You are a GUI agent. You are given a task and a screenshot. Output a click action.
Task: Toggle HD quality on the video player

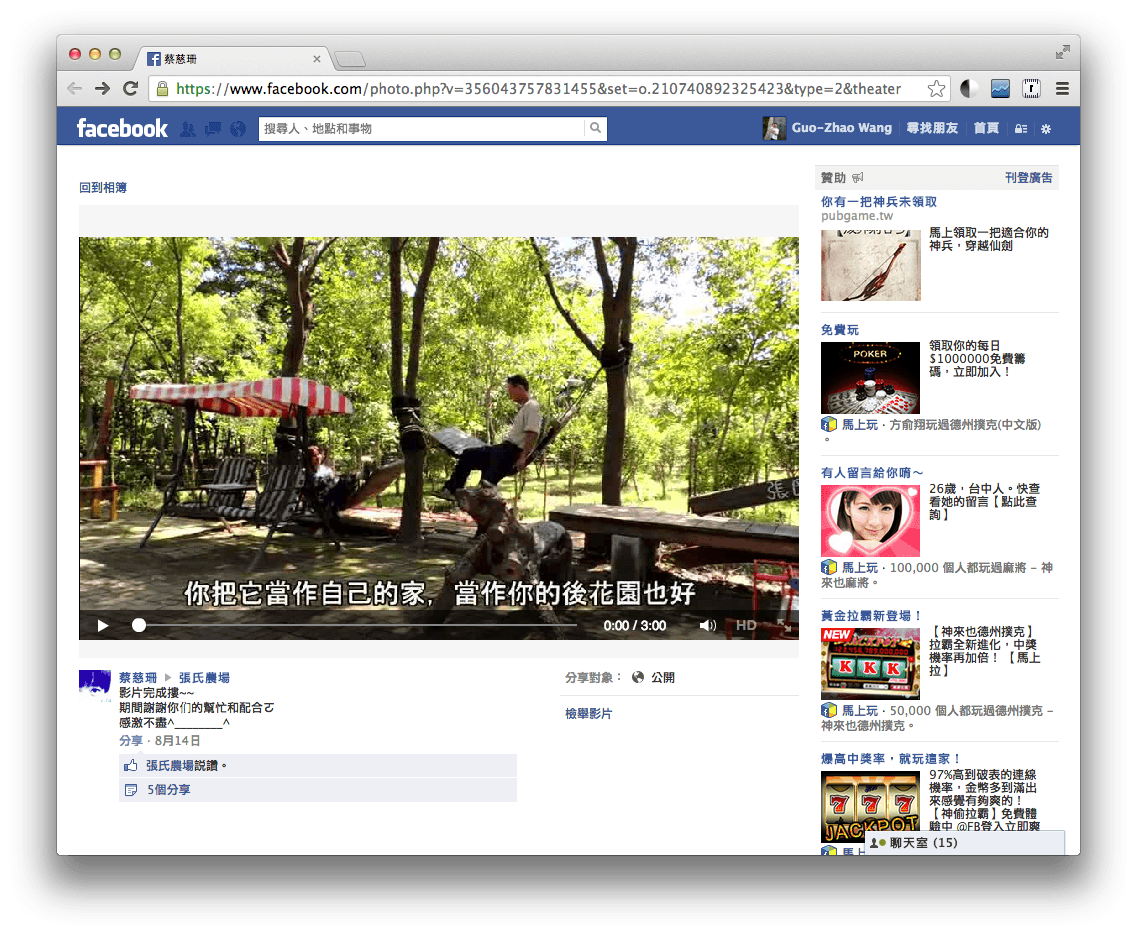pyautogui.click(x=746, y=626)
